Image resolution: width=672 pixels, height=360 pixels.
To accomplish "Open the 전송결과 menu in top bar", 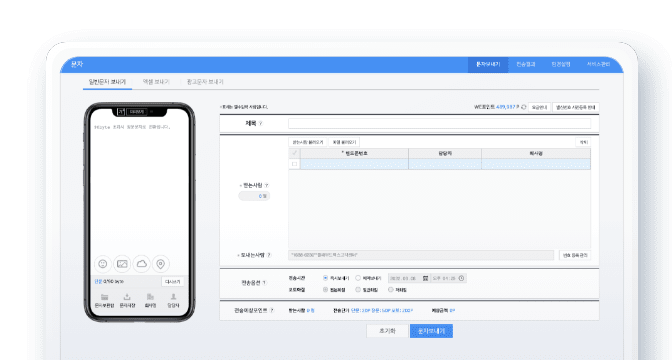I will click(525, 64).
